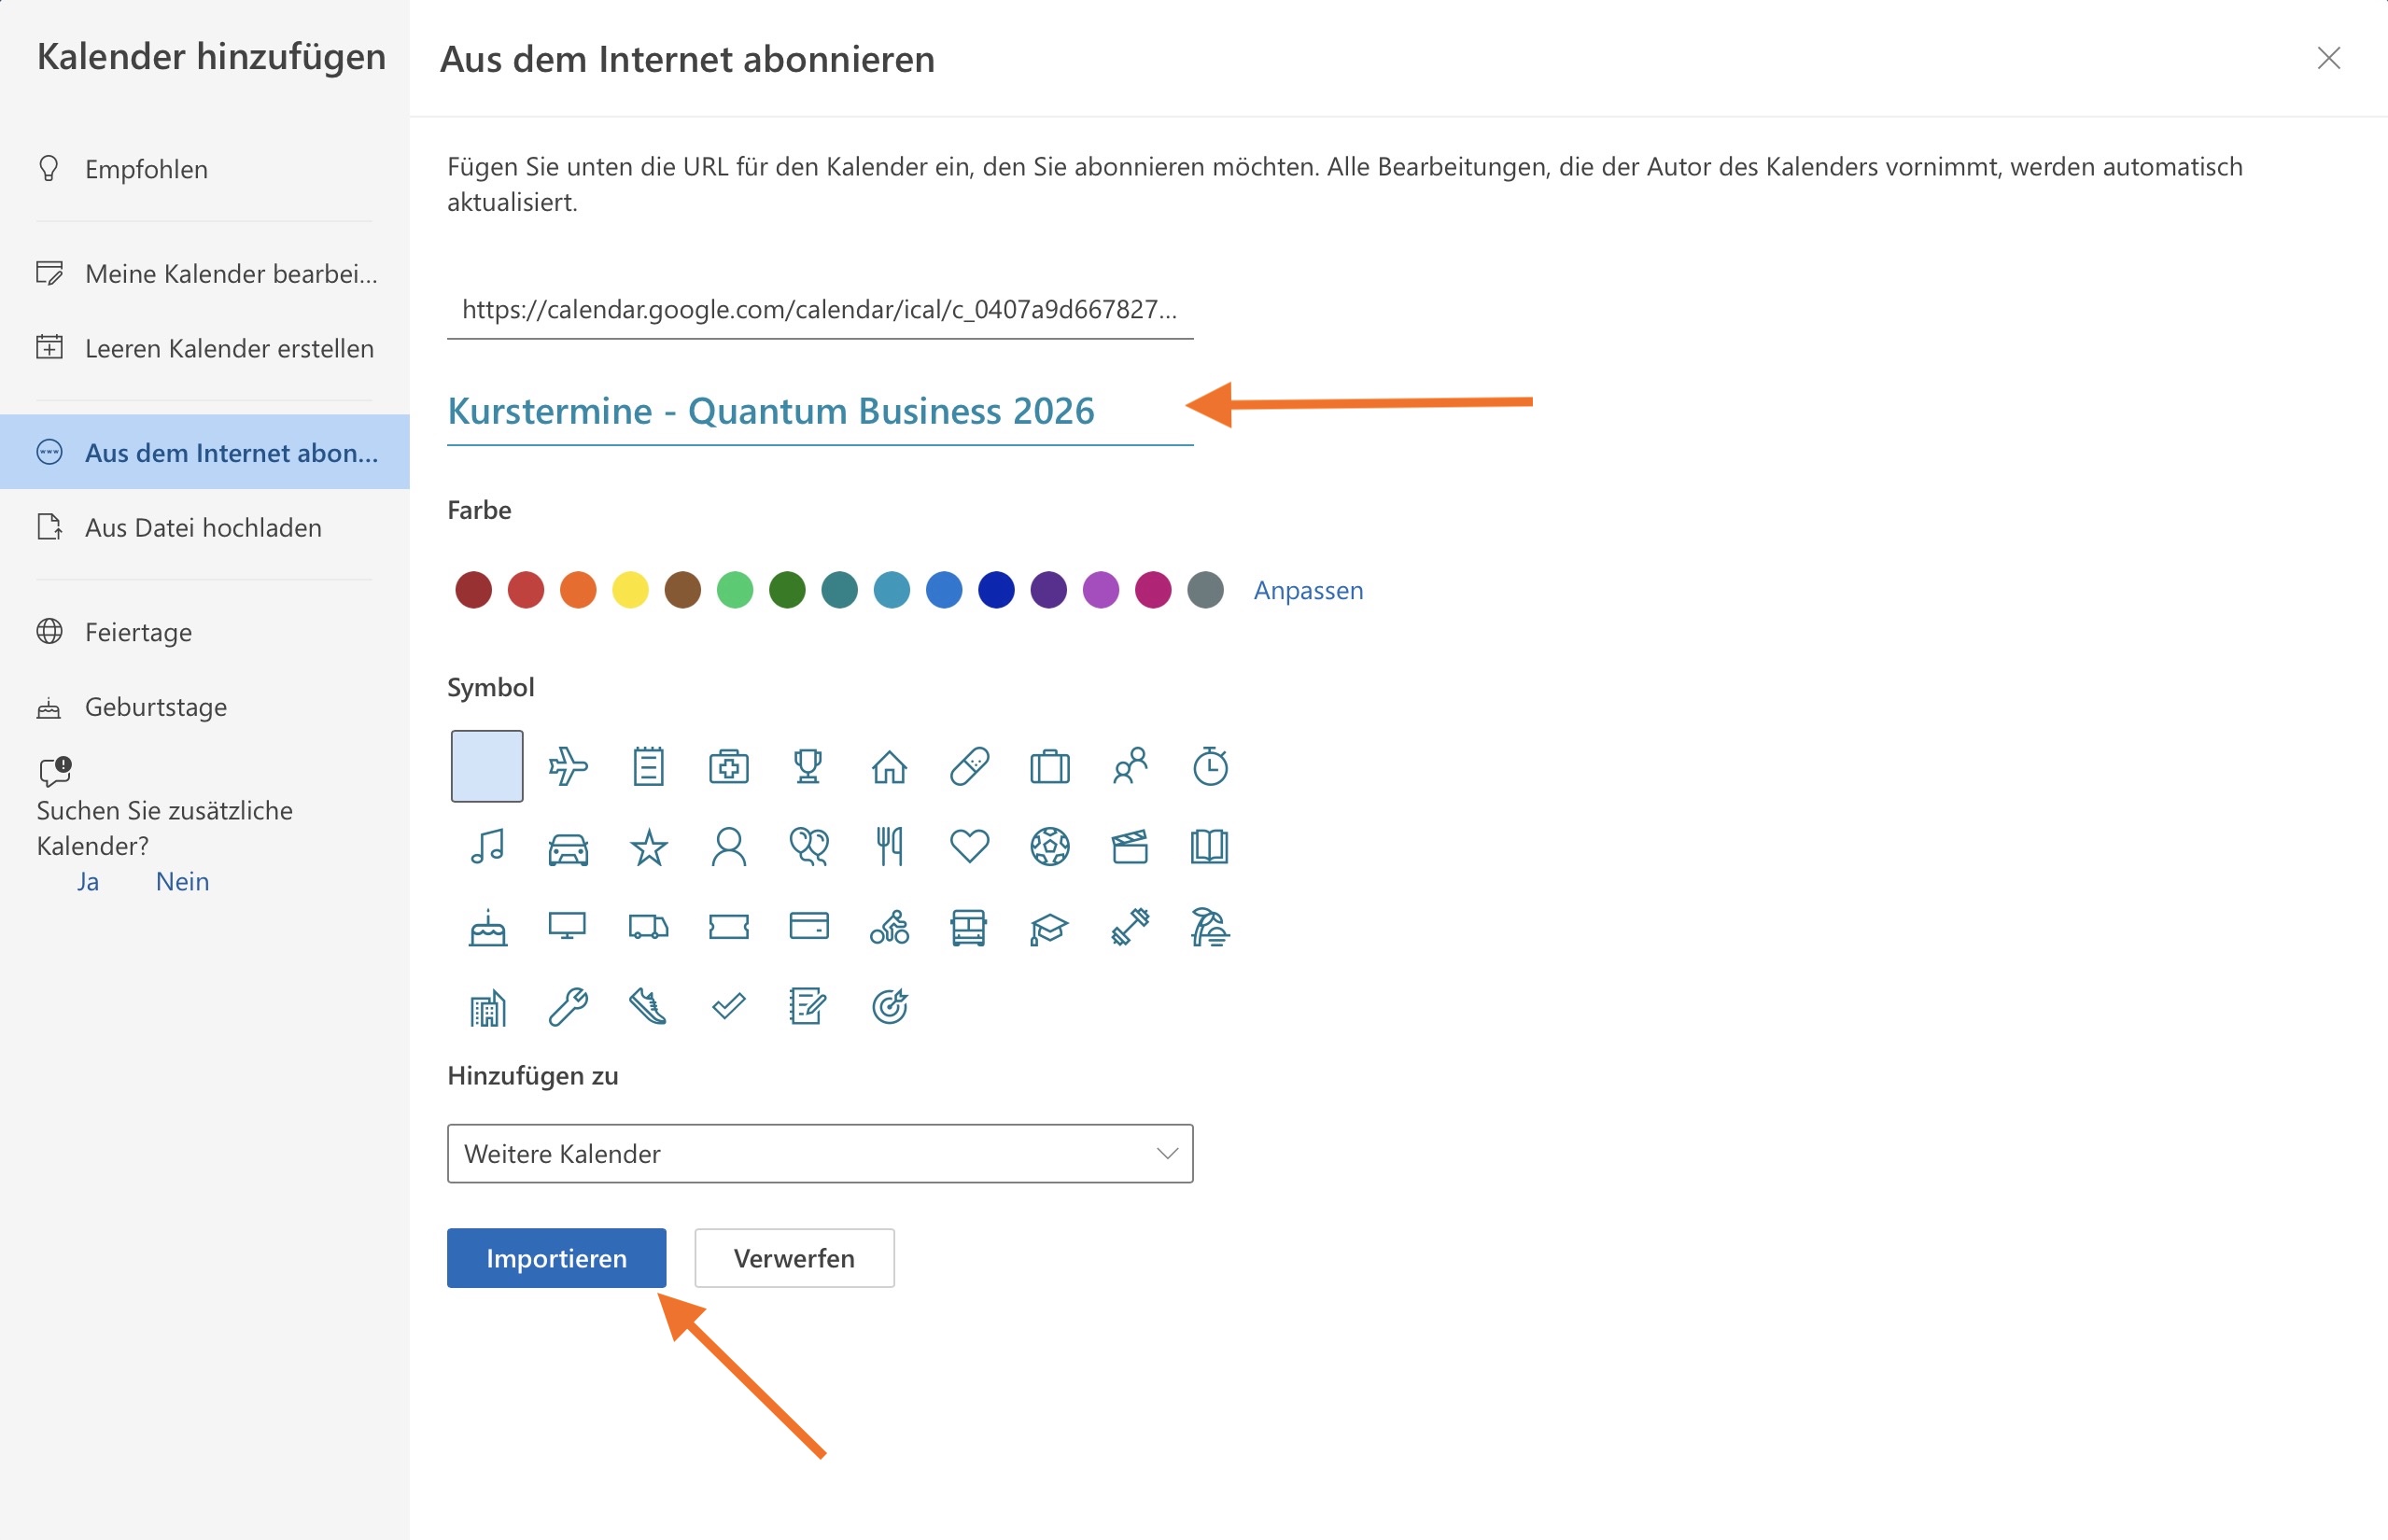Select the music note symbol

487,847
